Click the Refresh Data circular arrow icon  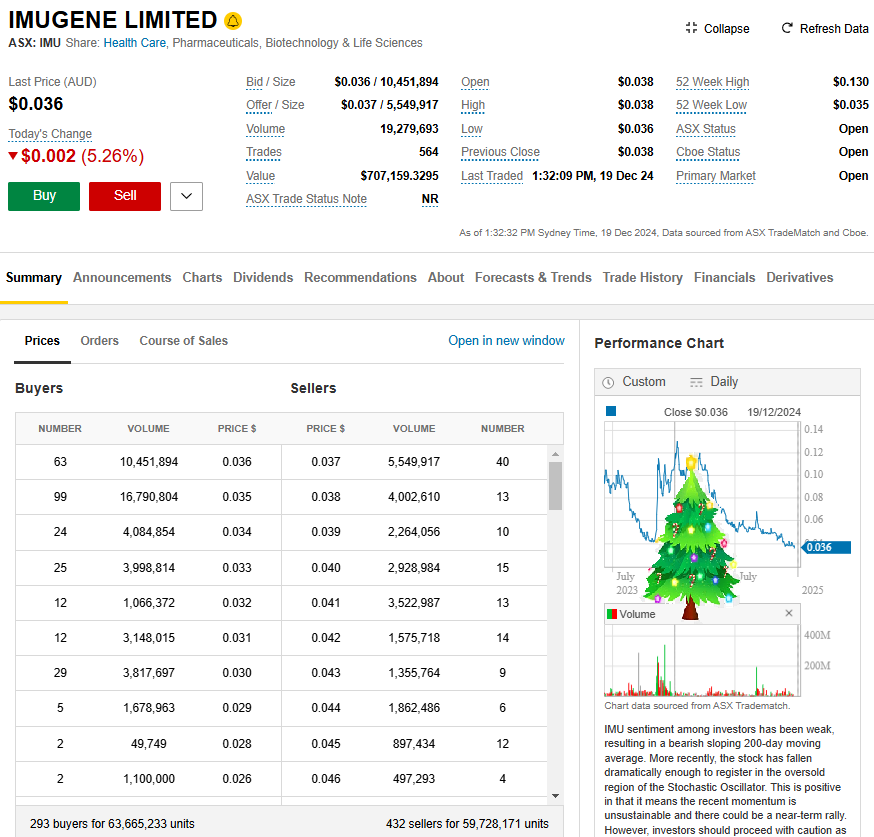click(787, 28)
